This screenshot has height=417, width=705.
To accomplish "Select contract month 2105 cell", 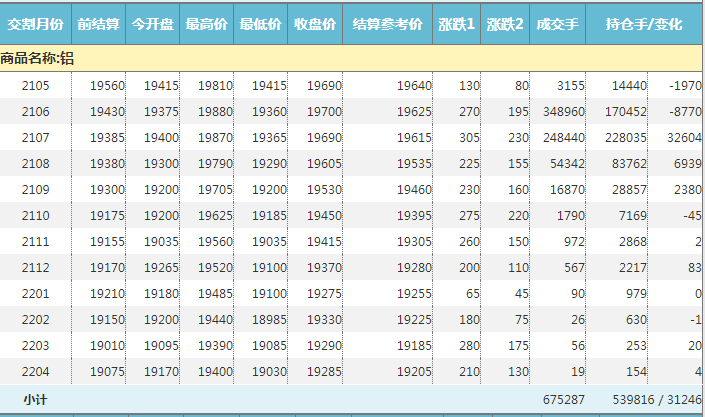I will point(35,86).
